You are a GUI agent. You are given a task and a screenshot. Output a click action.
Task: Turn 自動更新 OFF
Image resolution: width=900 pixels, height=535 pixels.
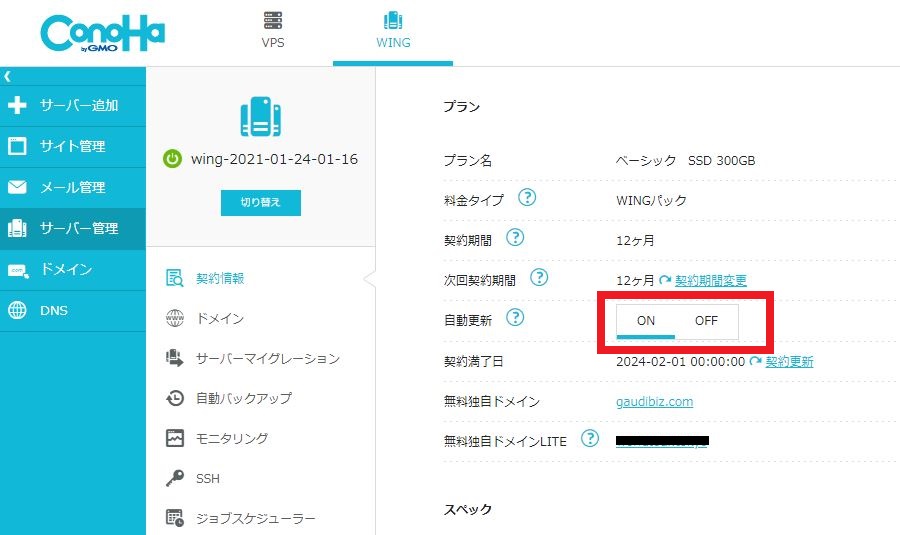tap(707, 321)
